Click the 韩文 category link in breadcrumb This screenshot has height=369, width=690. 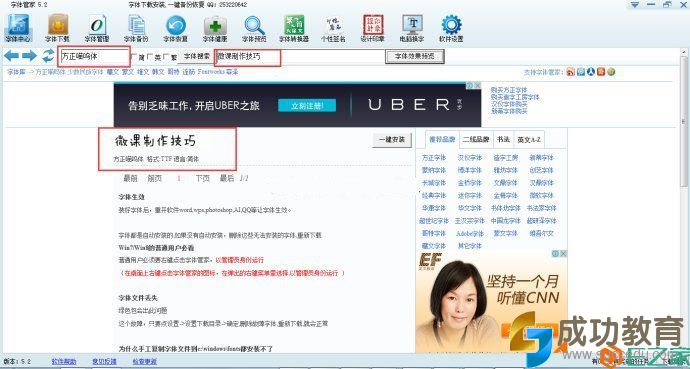pyautogui.click(x=158, y=72)
